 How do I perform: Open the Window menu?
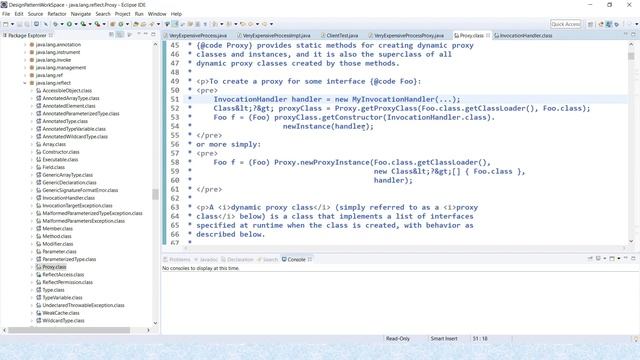click(x=157, y=14)
